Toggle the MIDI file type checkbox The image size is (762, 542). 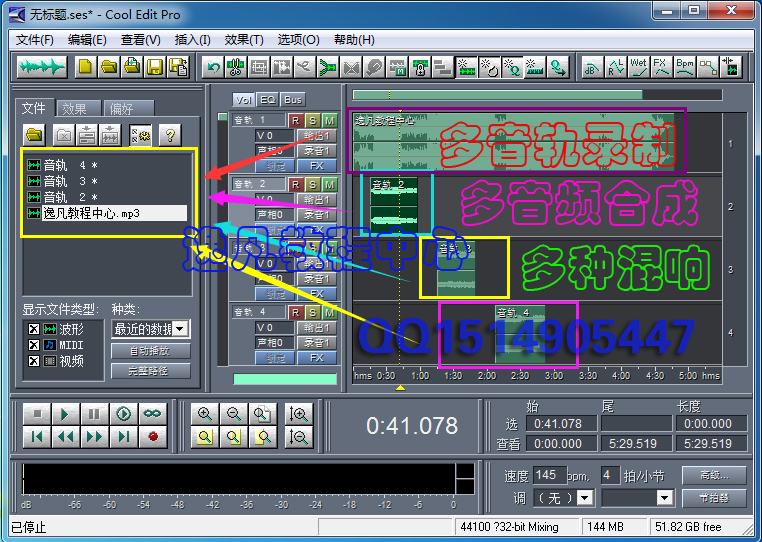(x=34, y=345)
